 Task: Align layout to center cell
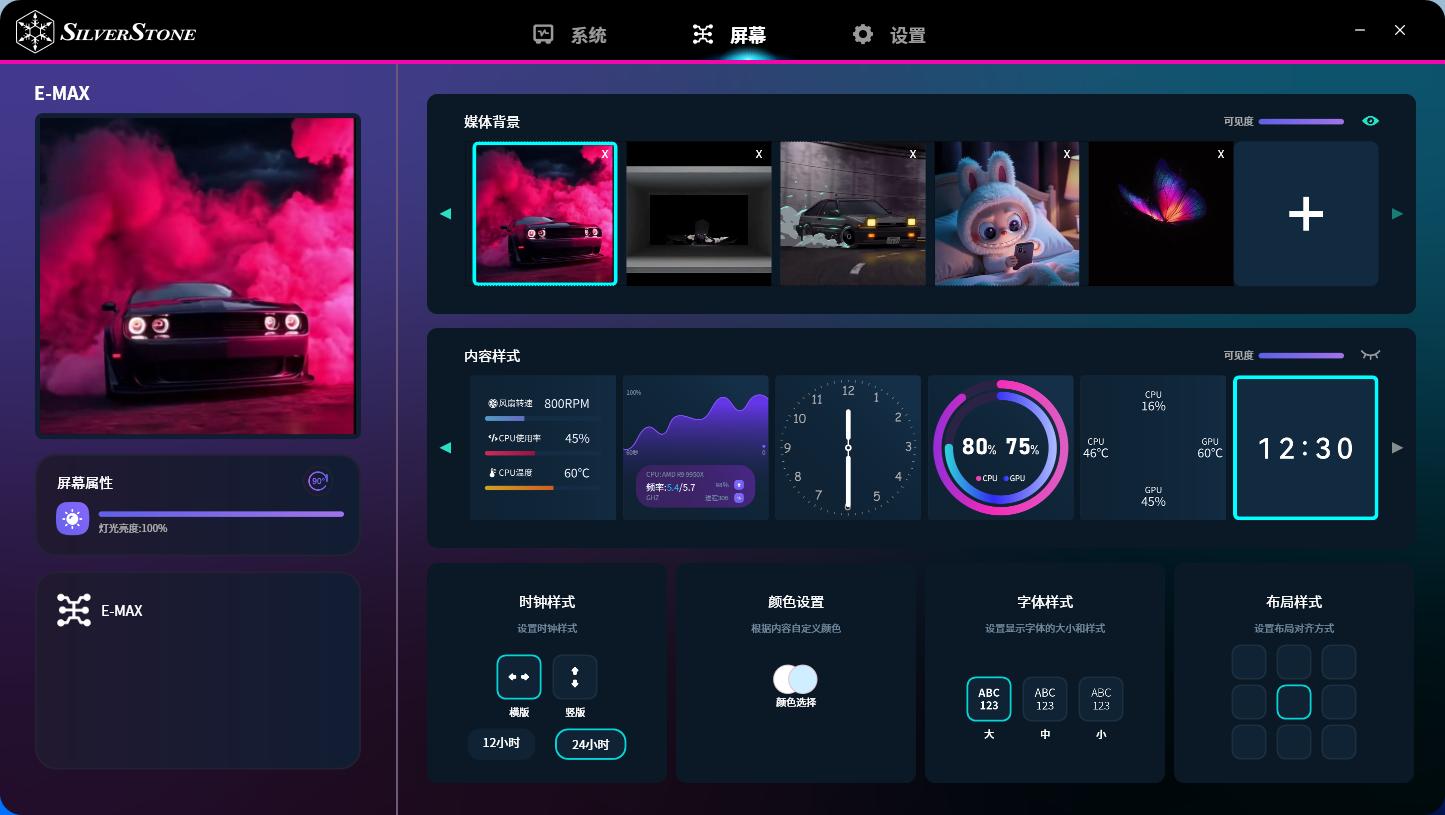pos(1294,702)
